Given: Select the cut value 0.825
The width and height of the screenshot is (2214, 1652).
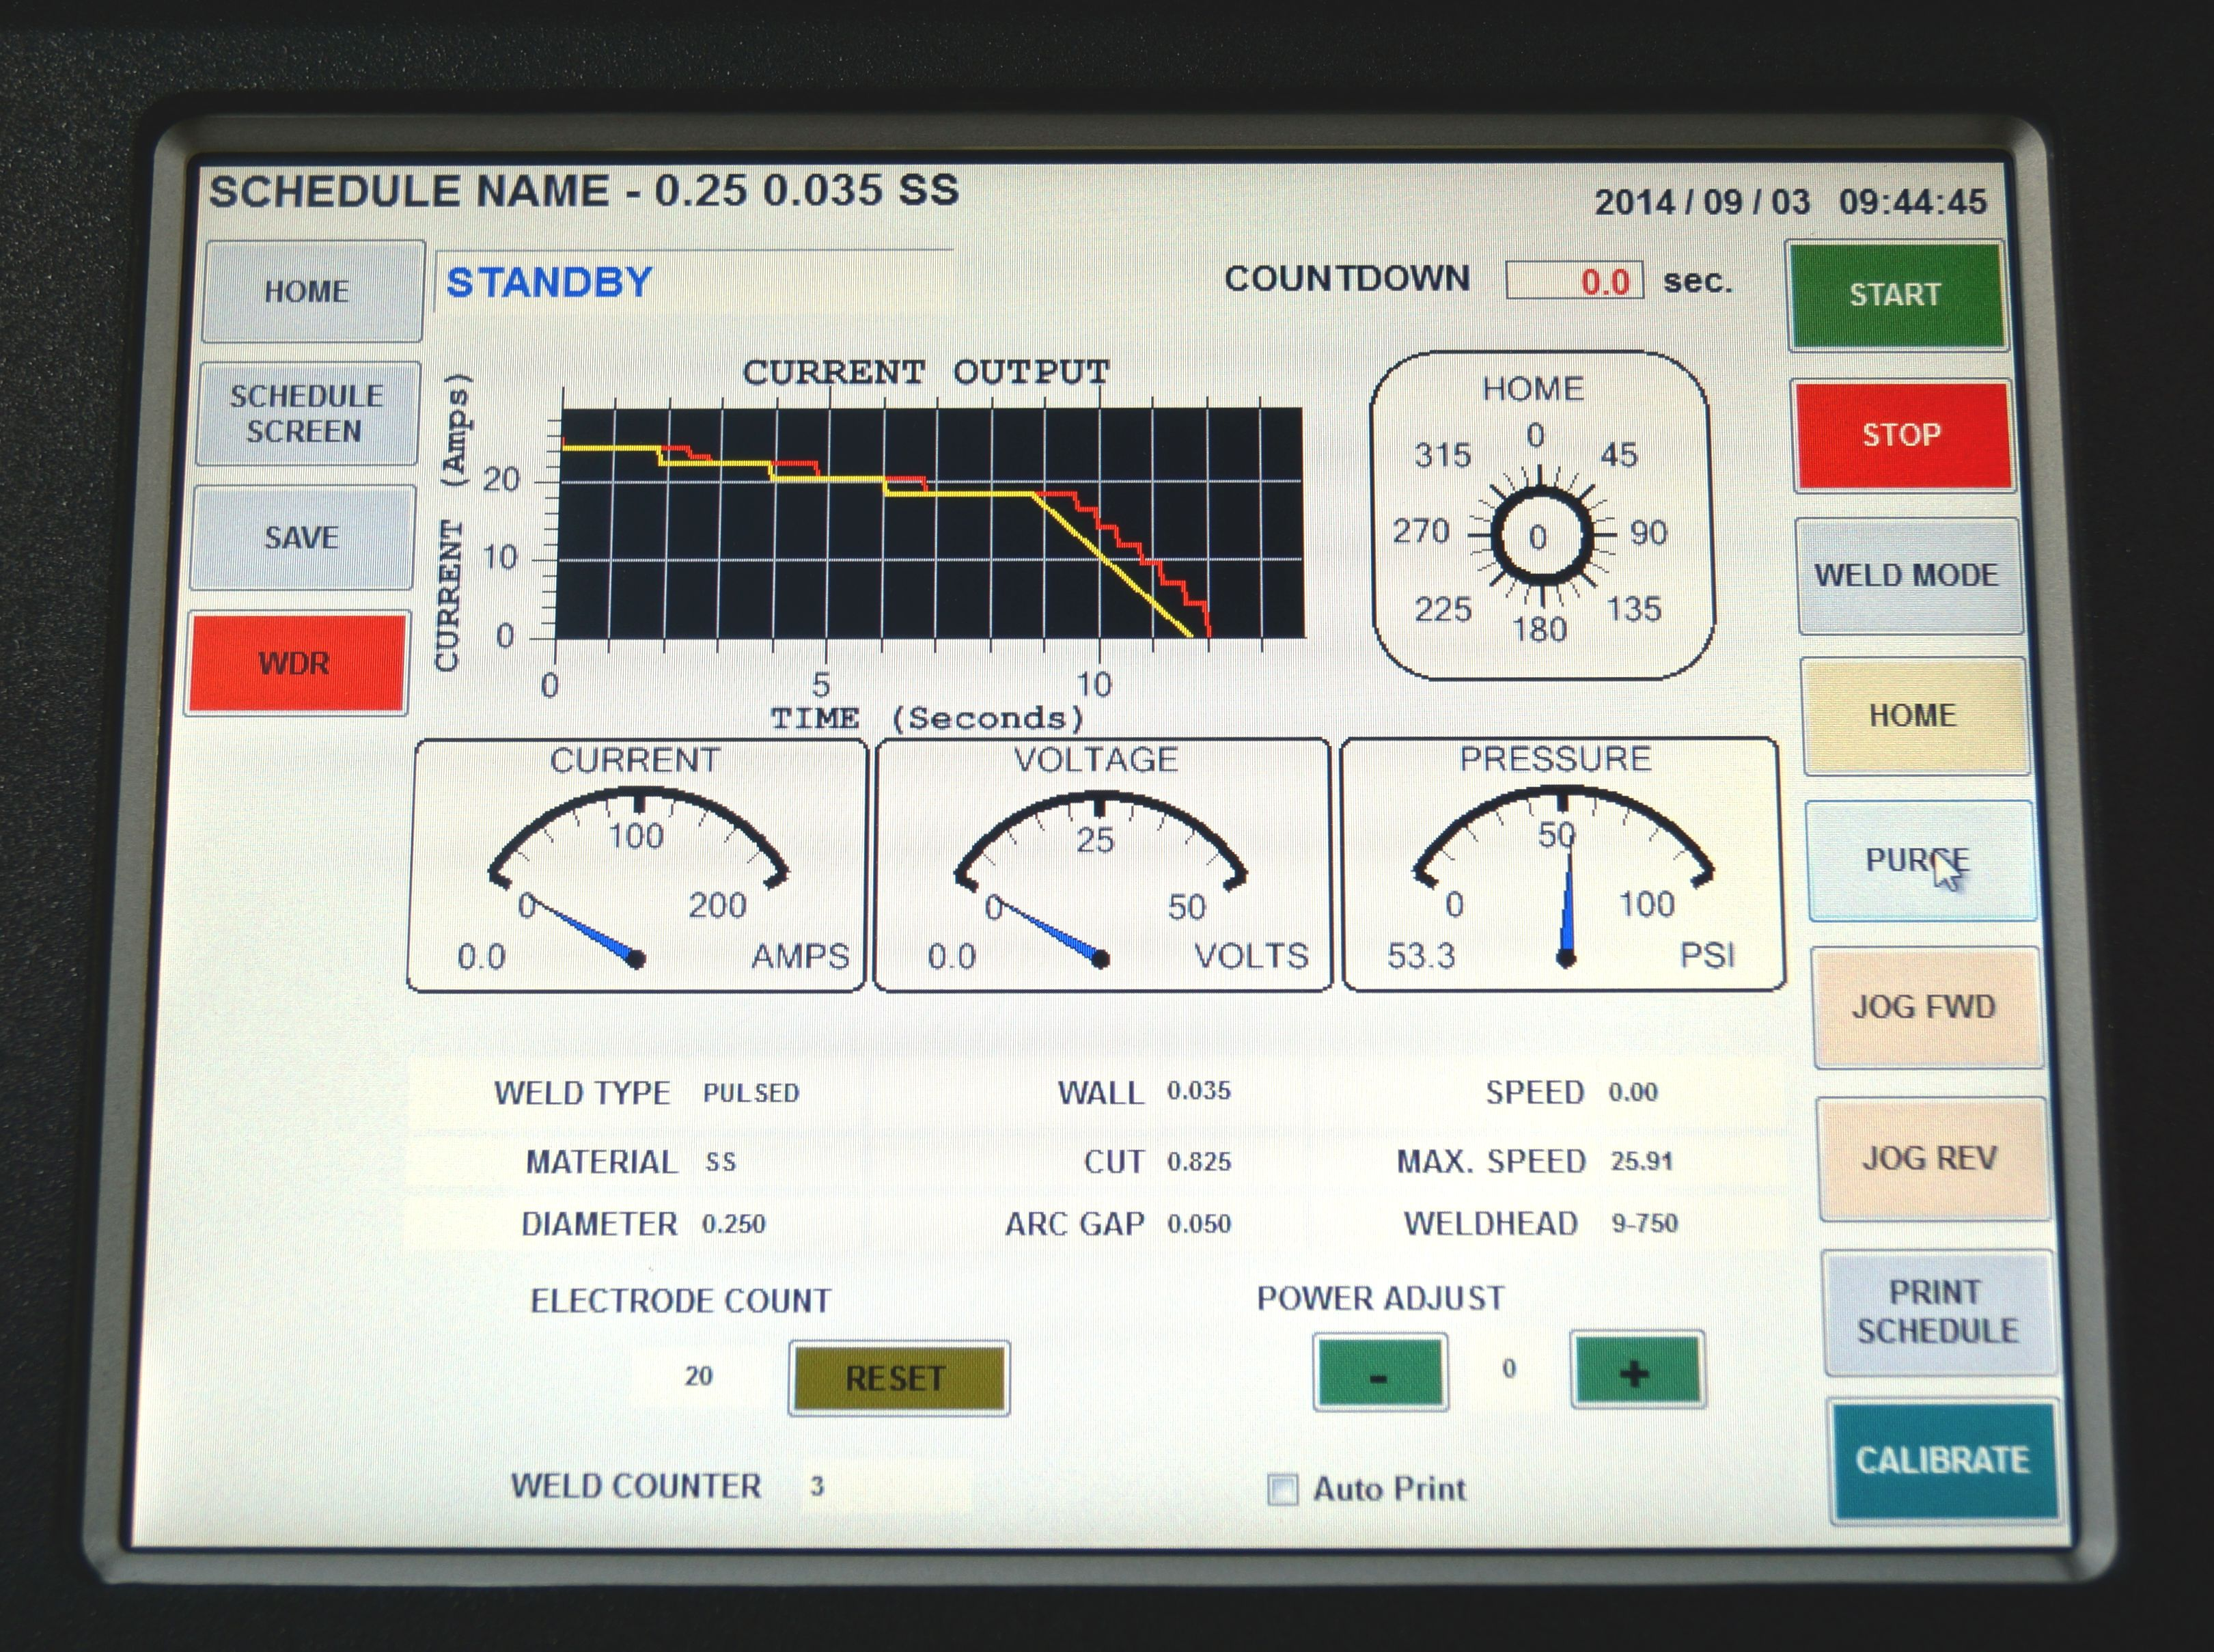Looking at the screenshot, I should point(1198,1161).
